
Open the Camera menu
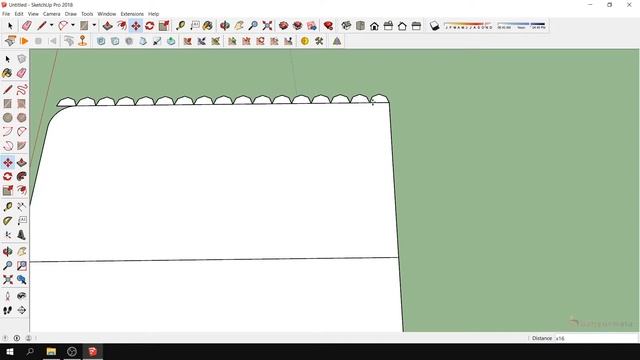point(51,14)
